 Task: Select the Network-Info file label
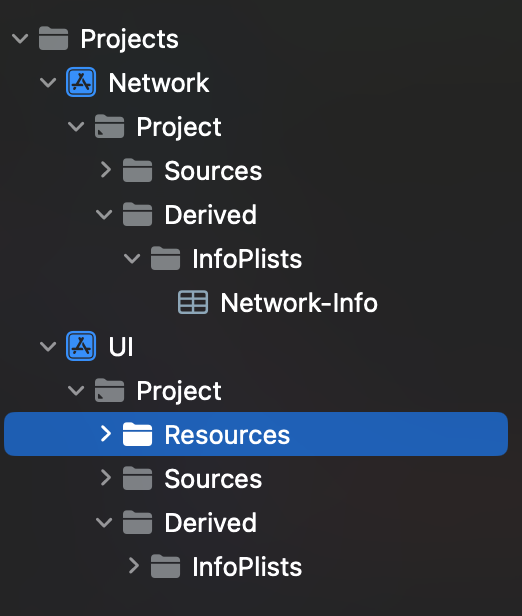coord(299,303)
